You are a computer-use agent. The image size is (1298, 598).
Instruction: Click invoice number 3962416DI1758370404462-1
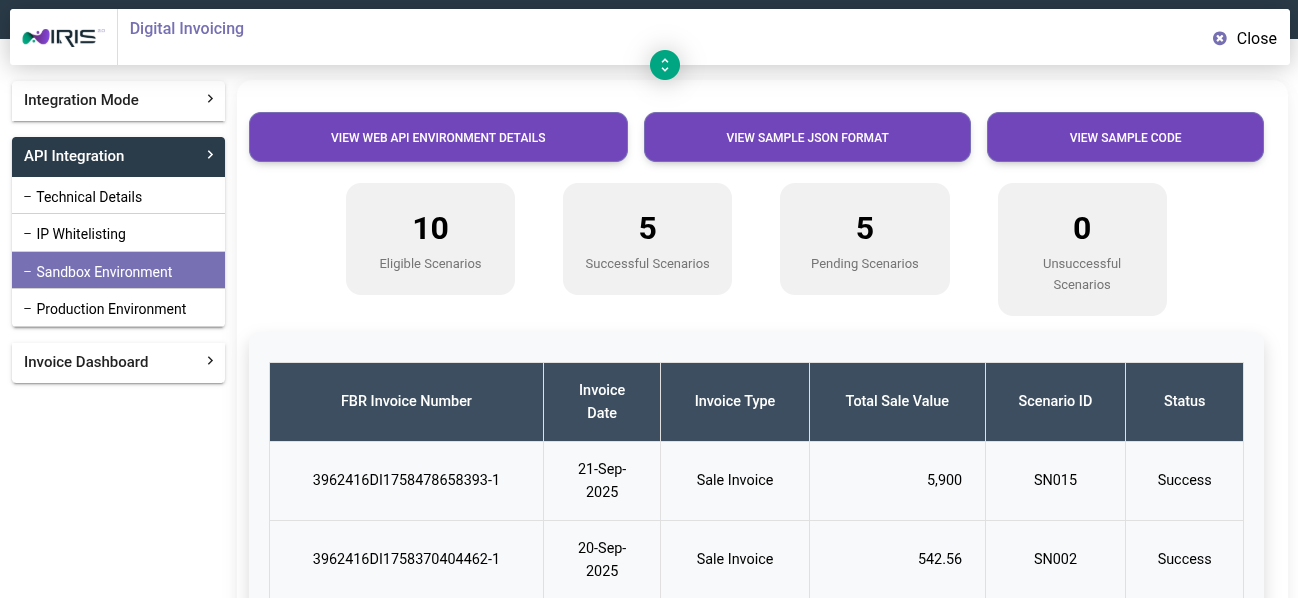coord(406,559)
